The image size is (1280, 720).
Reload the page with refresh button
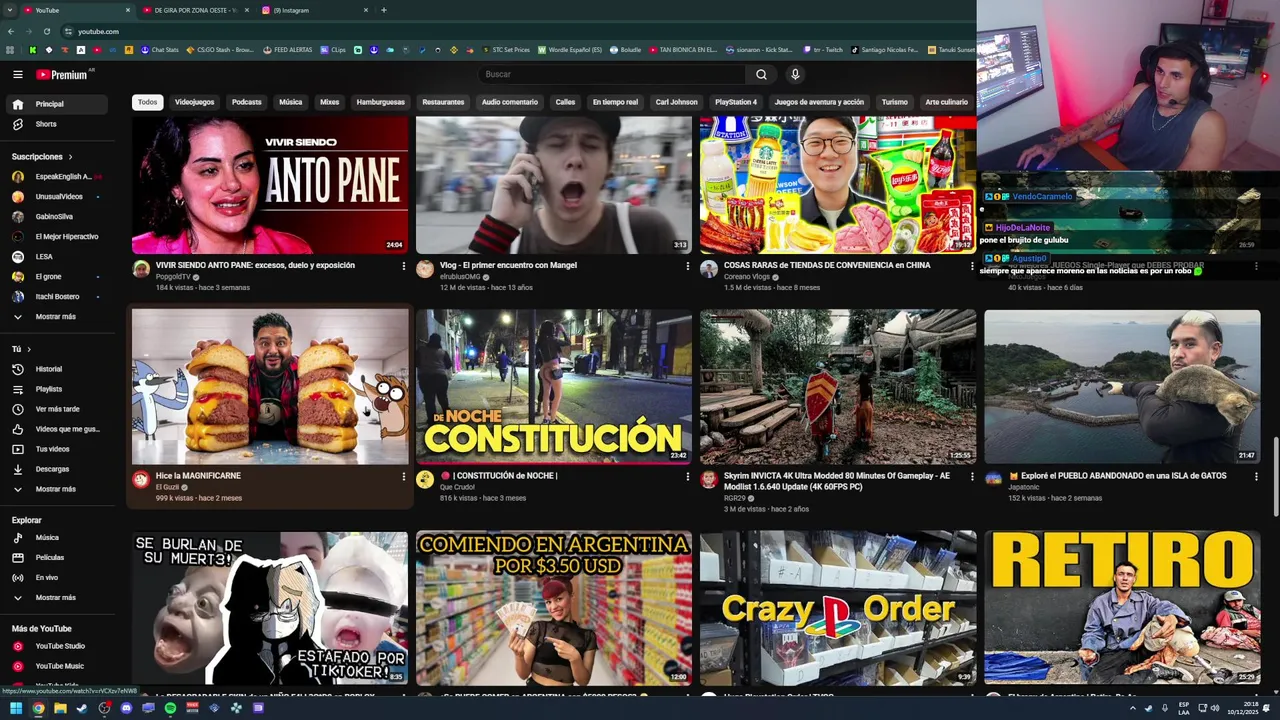coord(46,31)
